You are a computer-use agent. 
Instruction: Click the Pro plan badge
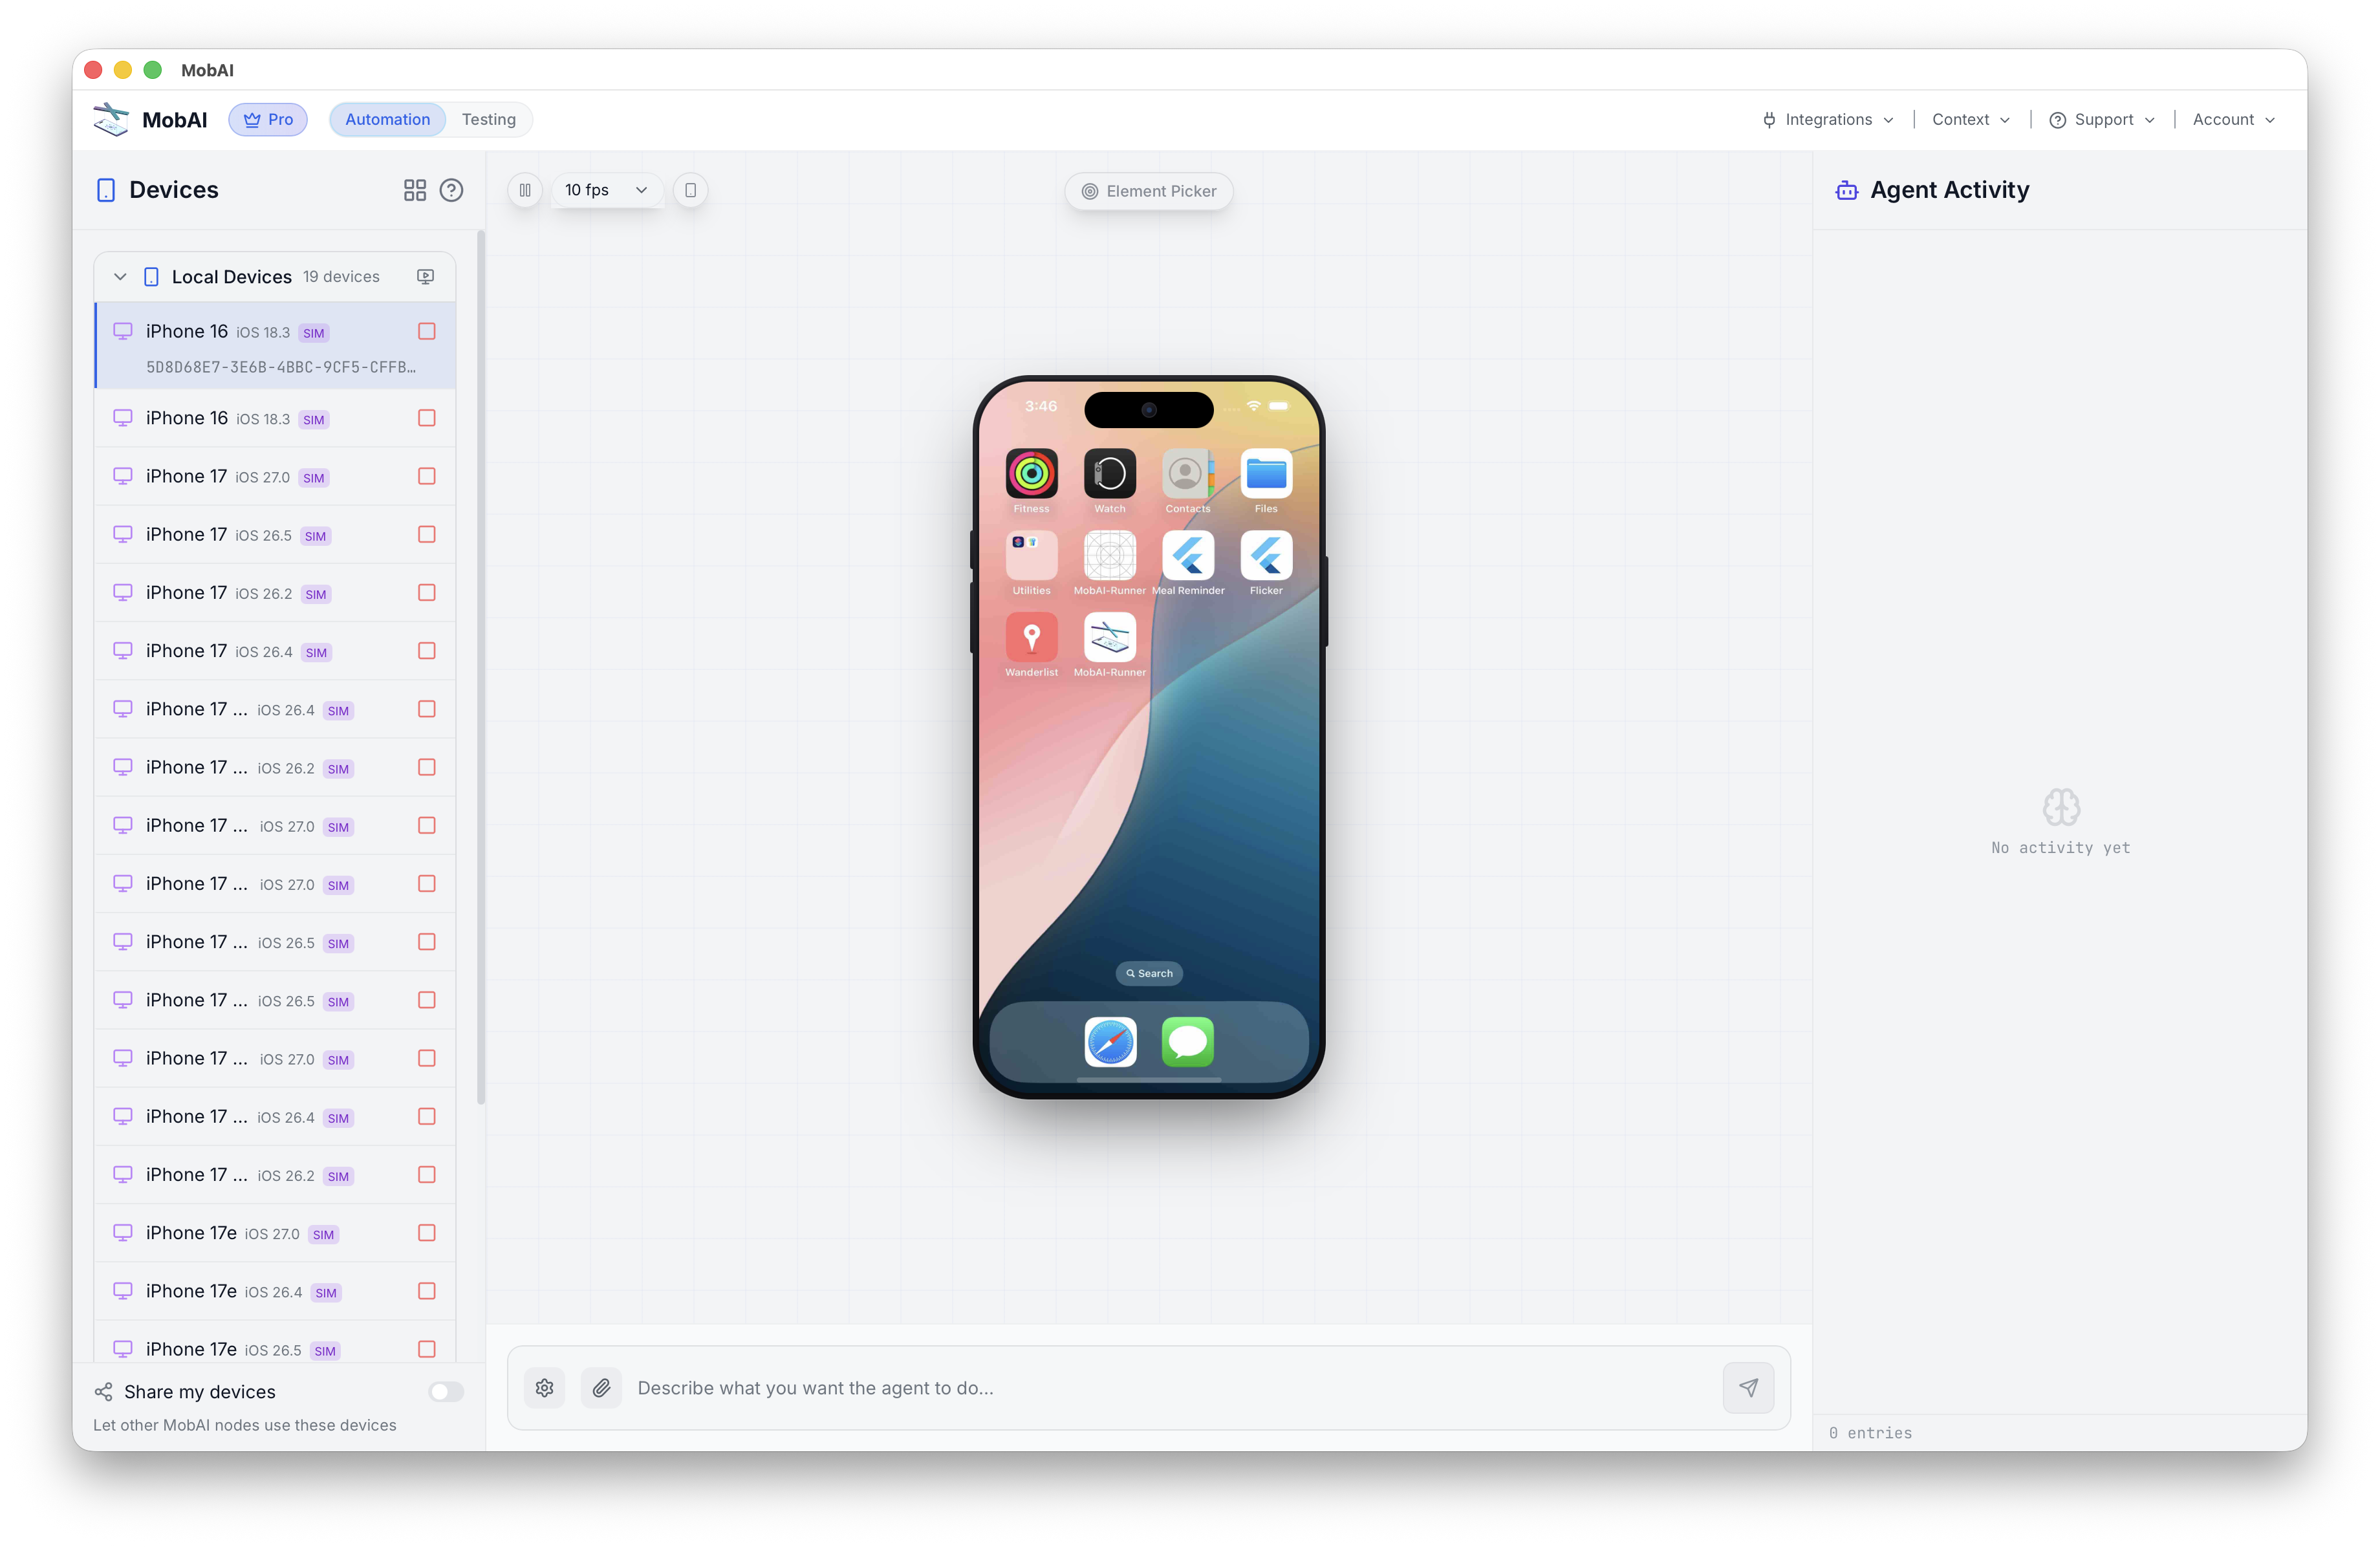tap(268, 119)
